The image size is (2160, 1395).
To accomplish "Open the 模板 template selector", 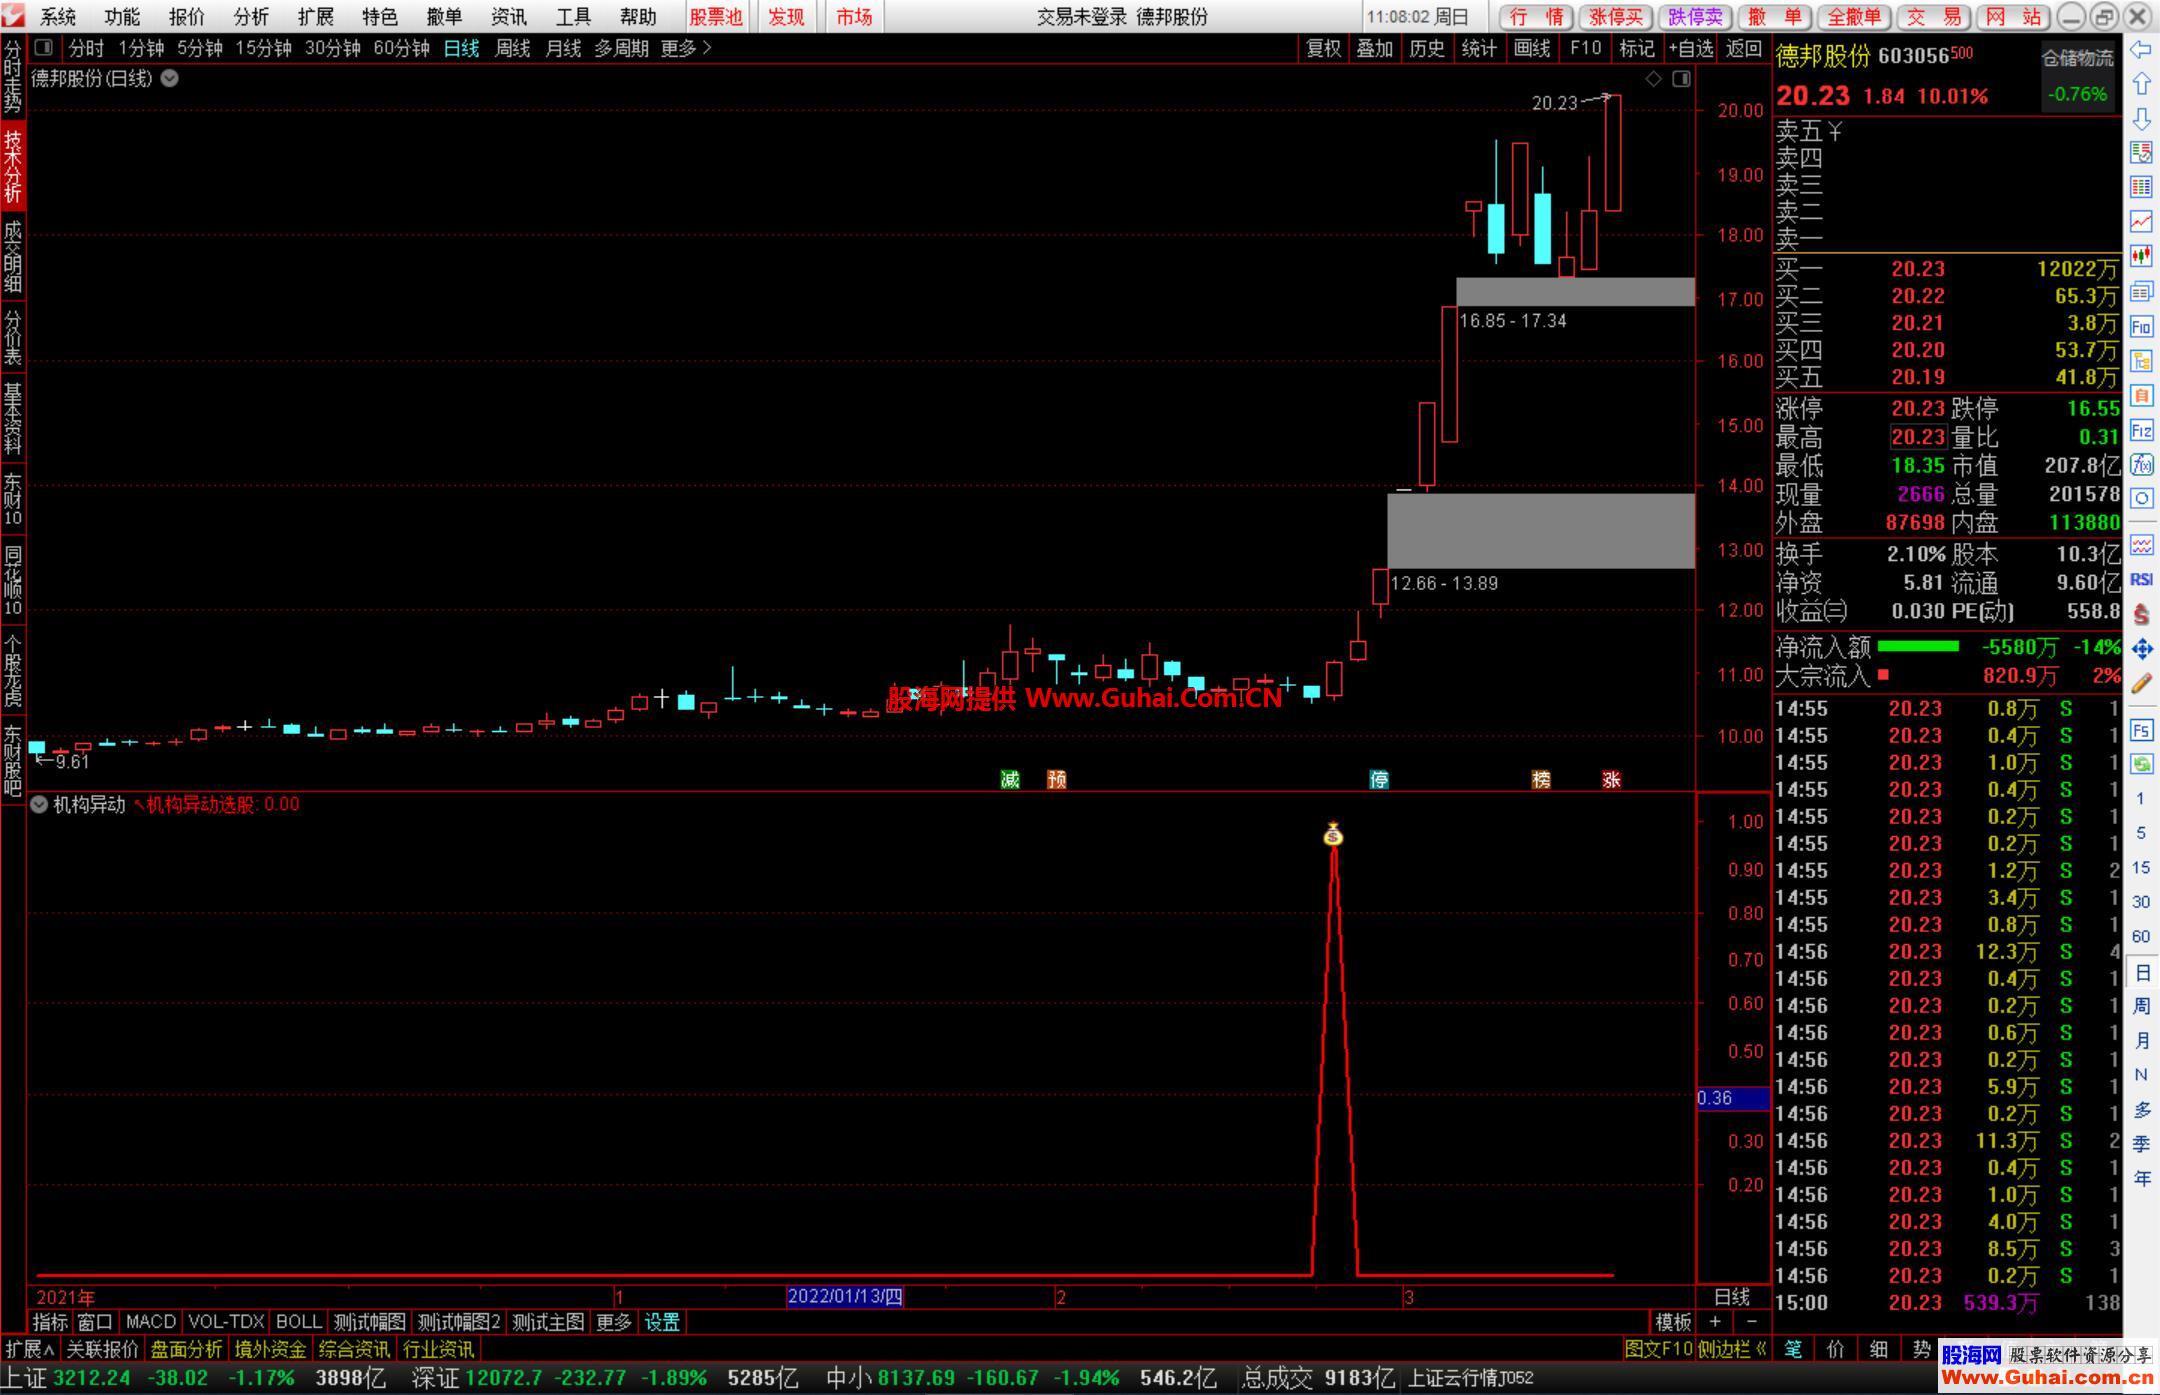I will pos(1673,1322).
